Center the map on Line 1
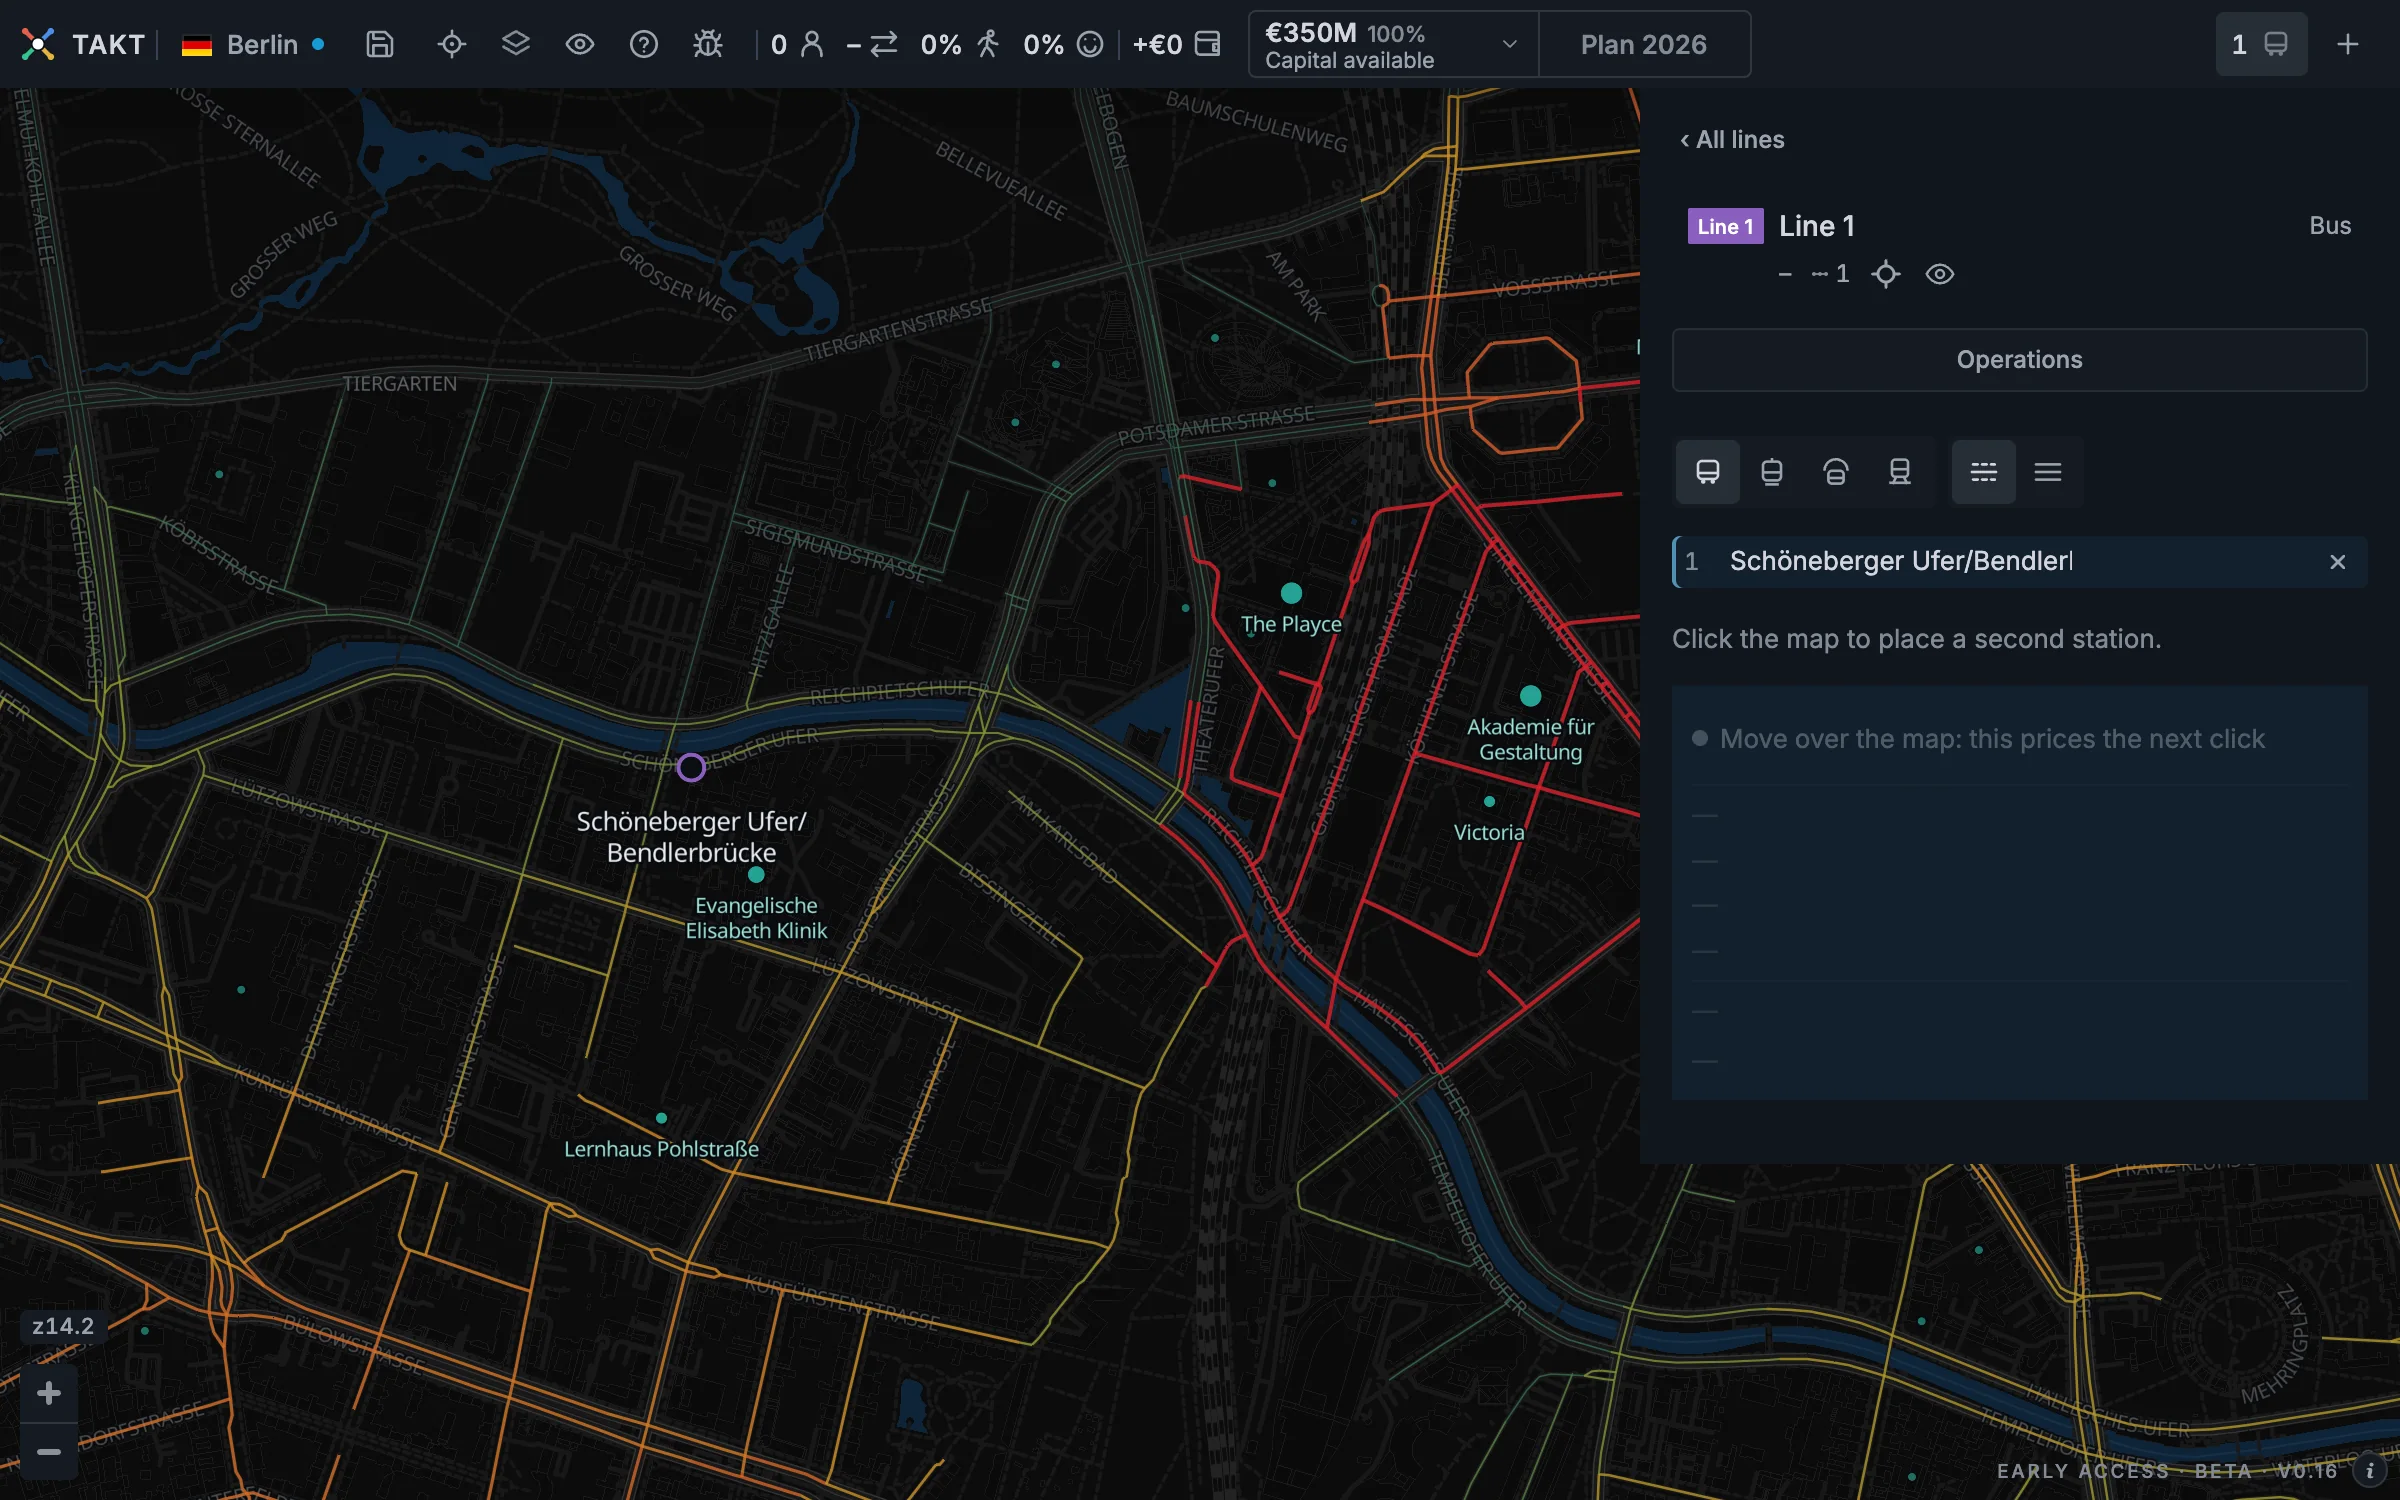 pos(1886,274)
